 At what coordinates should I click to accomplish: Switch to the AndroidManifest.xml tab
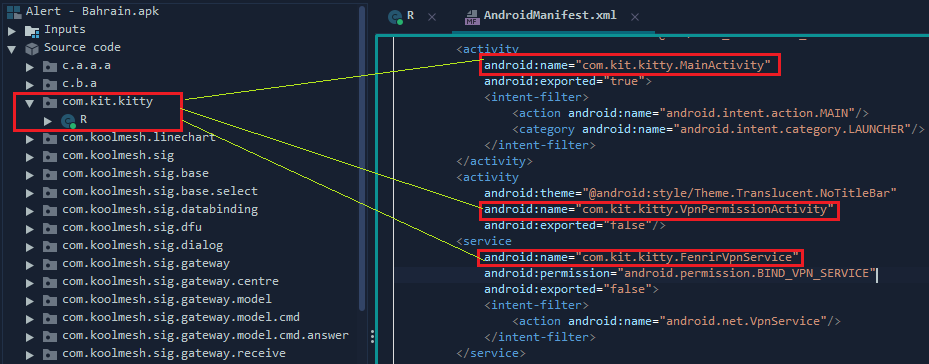550,16
